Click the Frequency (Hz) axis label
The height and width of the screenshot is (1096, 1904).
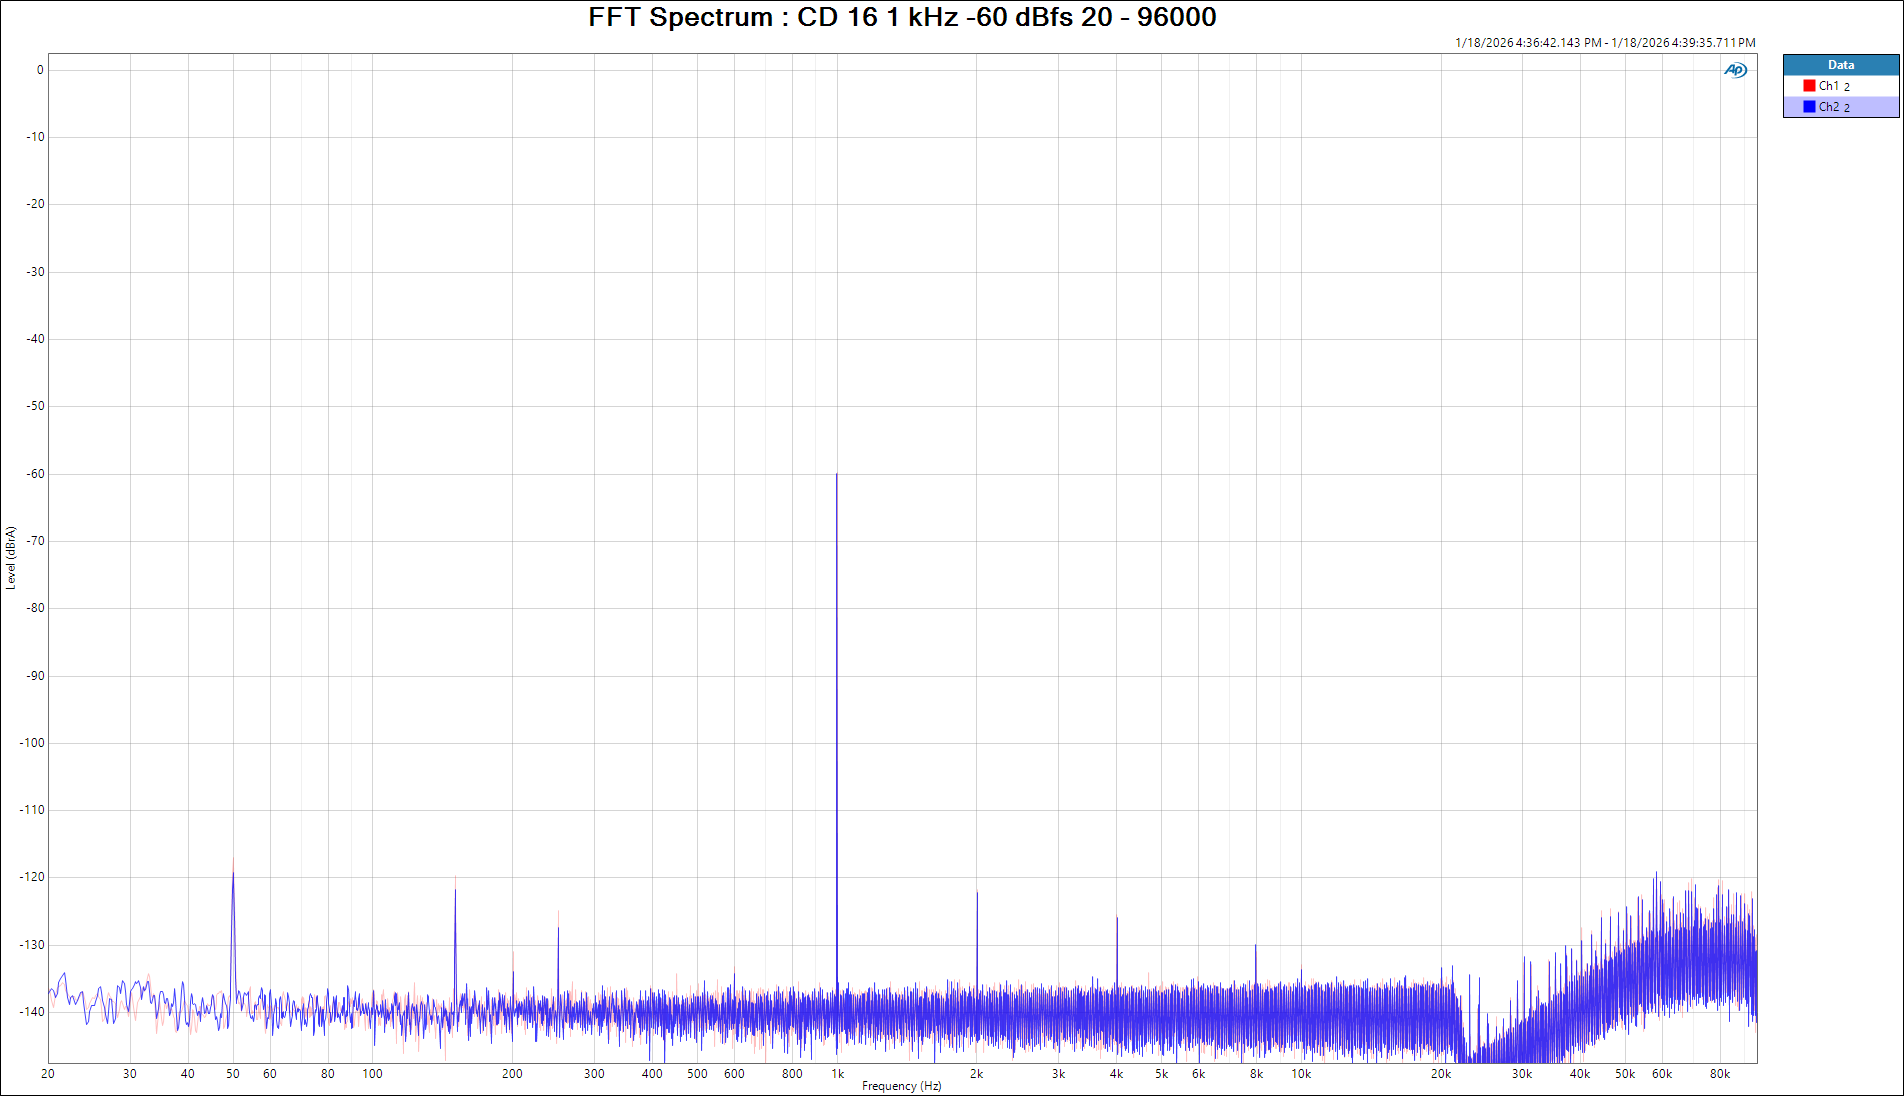tap(901, 1086)
